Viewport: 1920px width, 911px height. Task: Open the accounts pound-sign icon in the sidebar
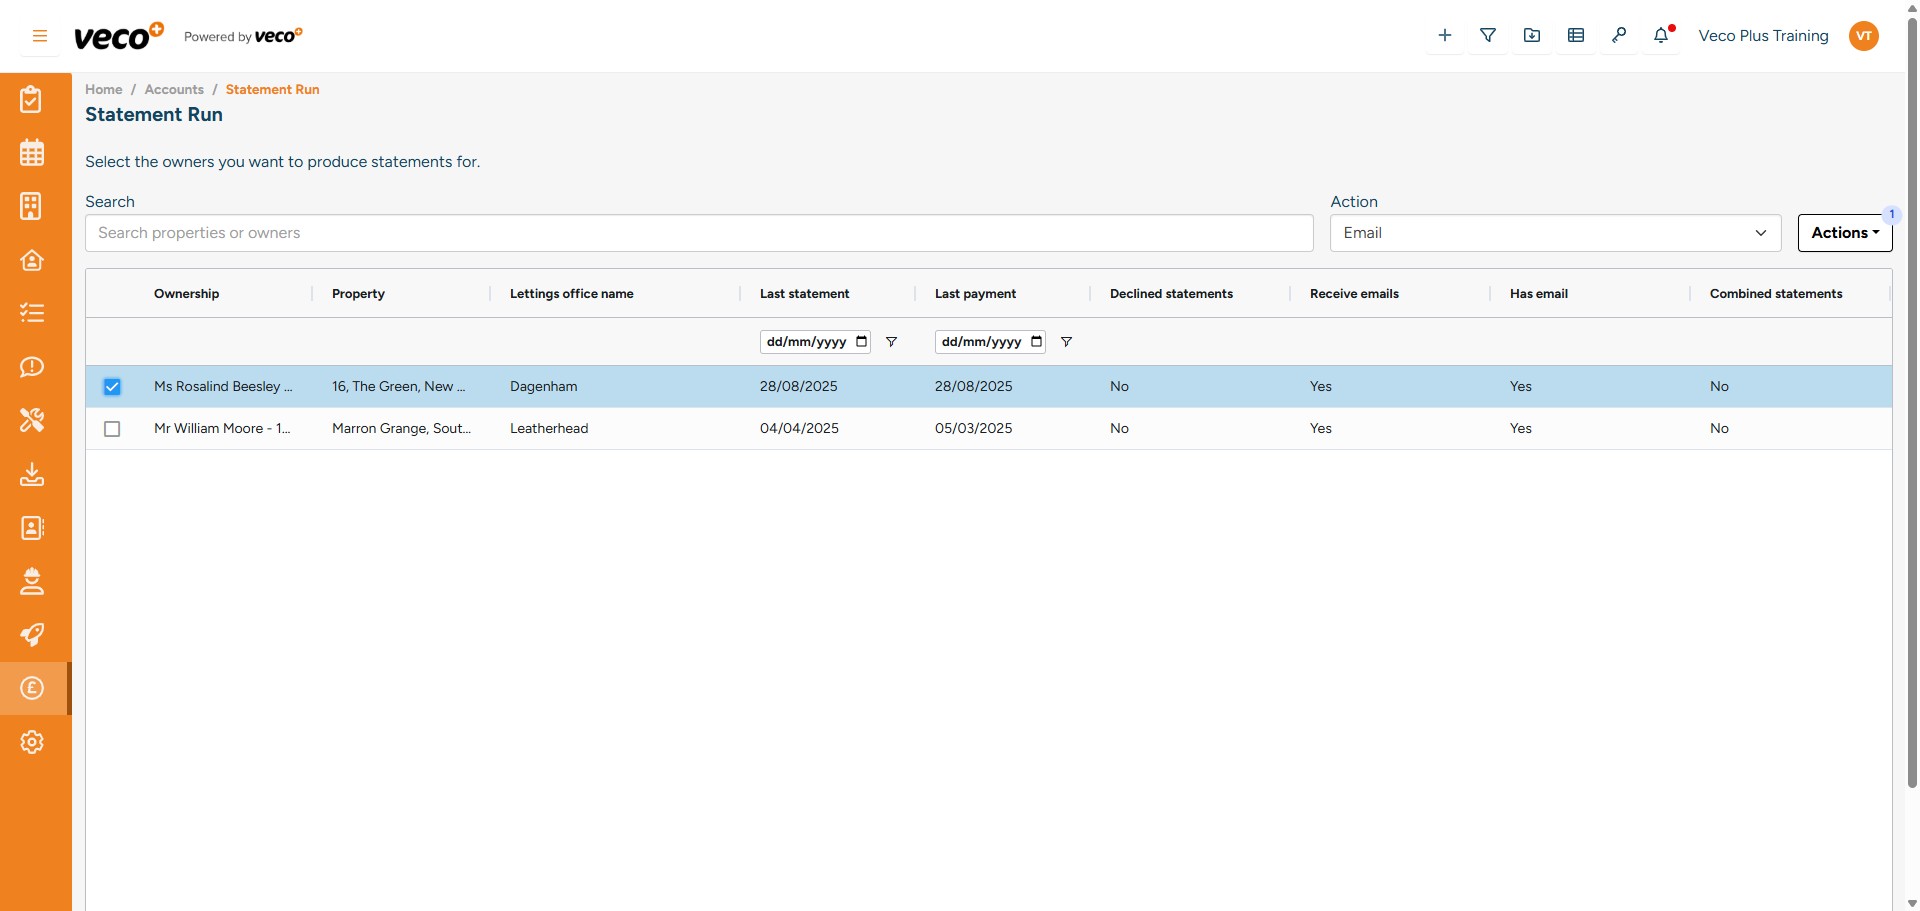(x=32, y=688)
